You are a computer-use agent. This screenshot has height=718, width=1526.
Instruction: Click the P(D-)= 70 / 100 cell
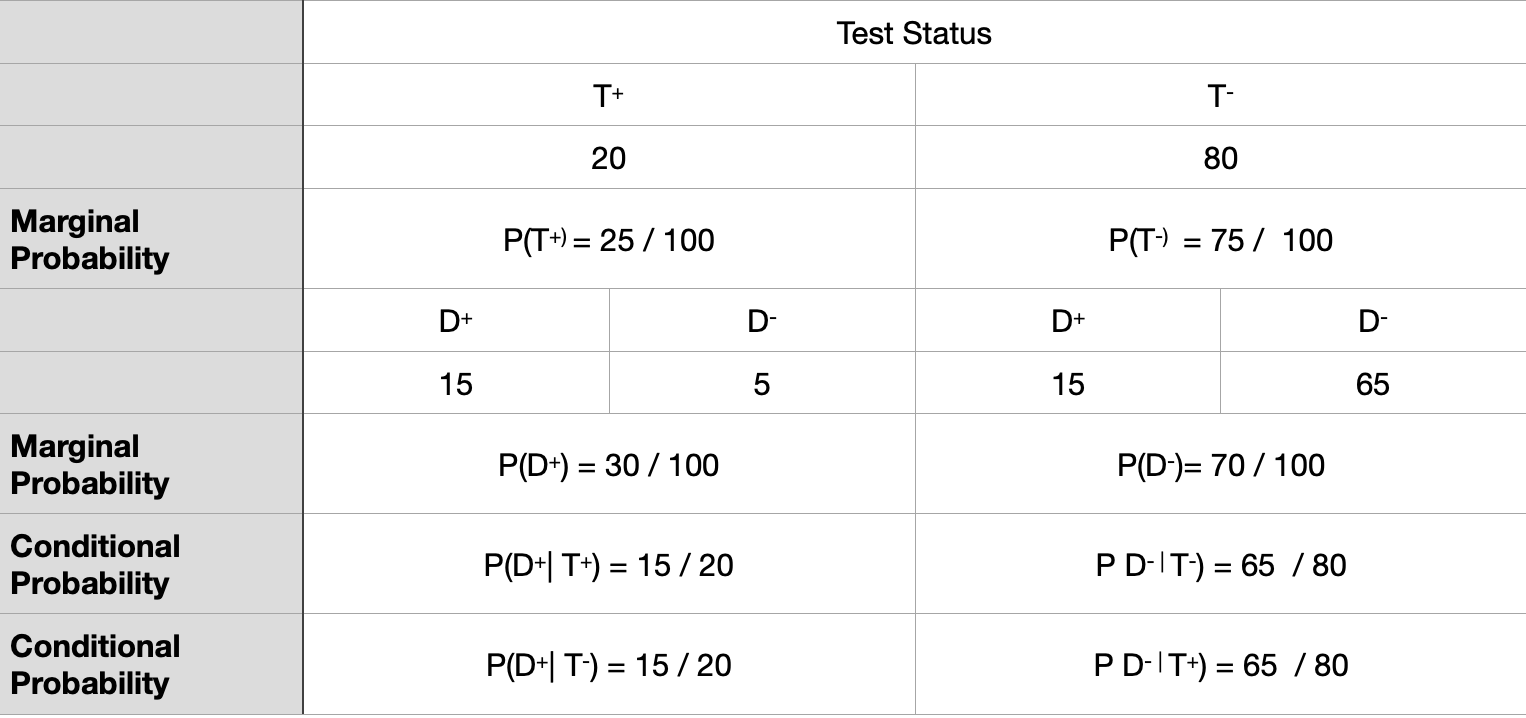tap(1220, 465)
